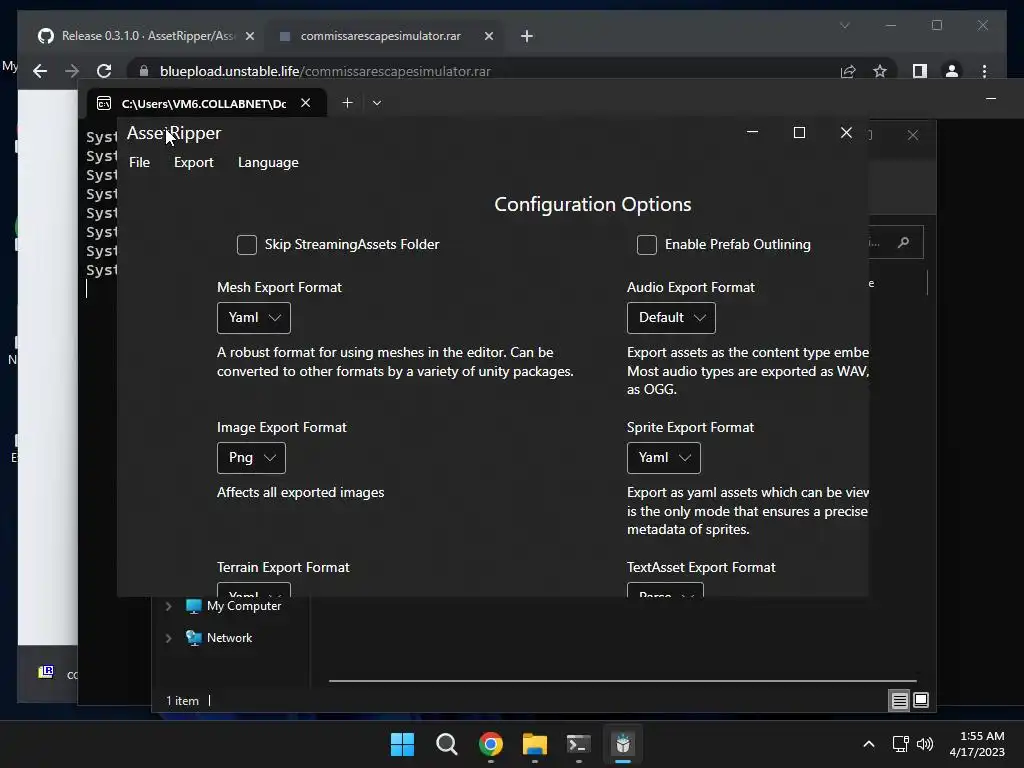This screenshot has width=1024, height=768.
Task: Close the terminal tab
Action: 305,103
